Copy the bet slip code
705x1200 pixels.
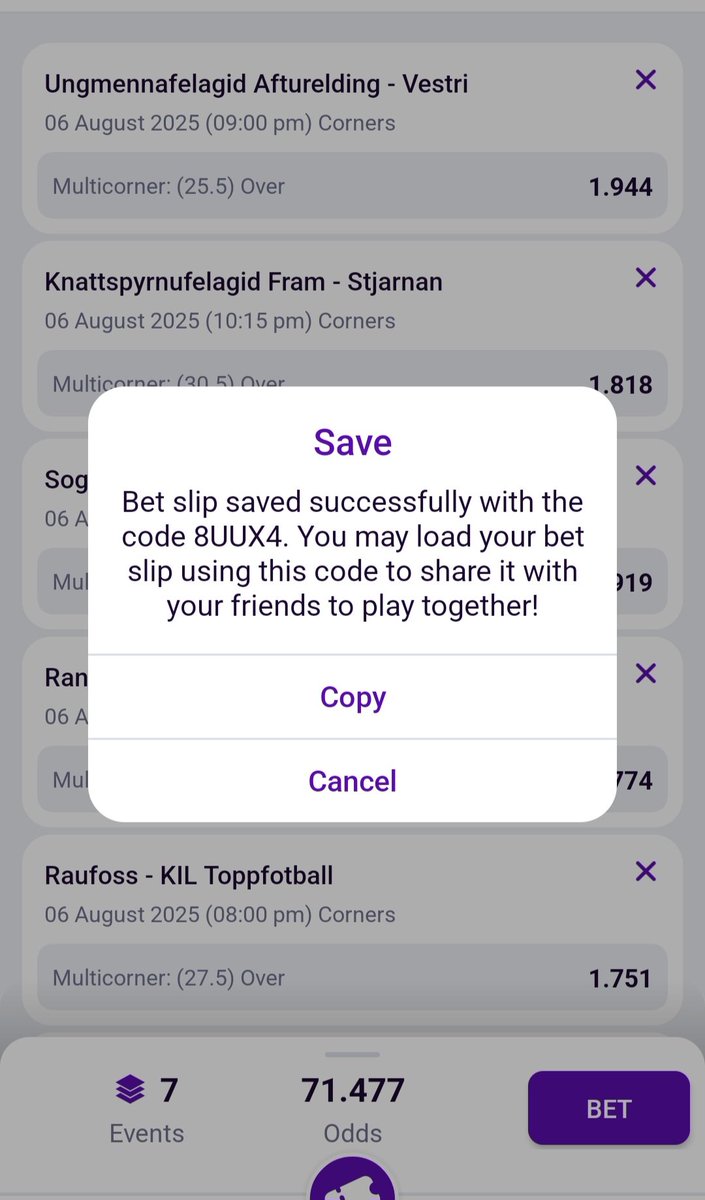pyautogui.click(x=352, y=697)
